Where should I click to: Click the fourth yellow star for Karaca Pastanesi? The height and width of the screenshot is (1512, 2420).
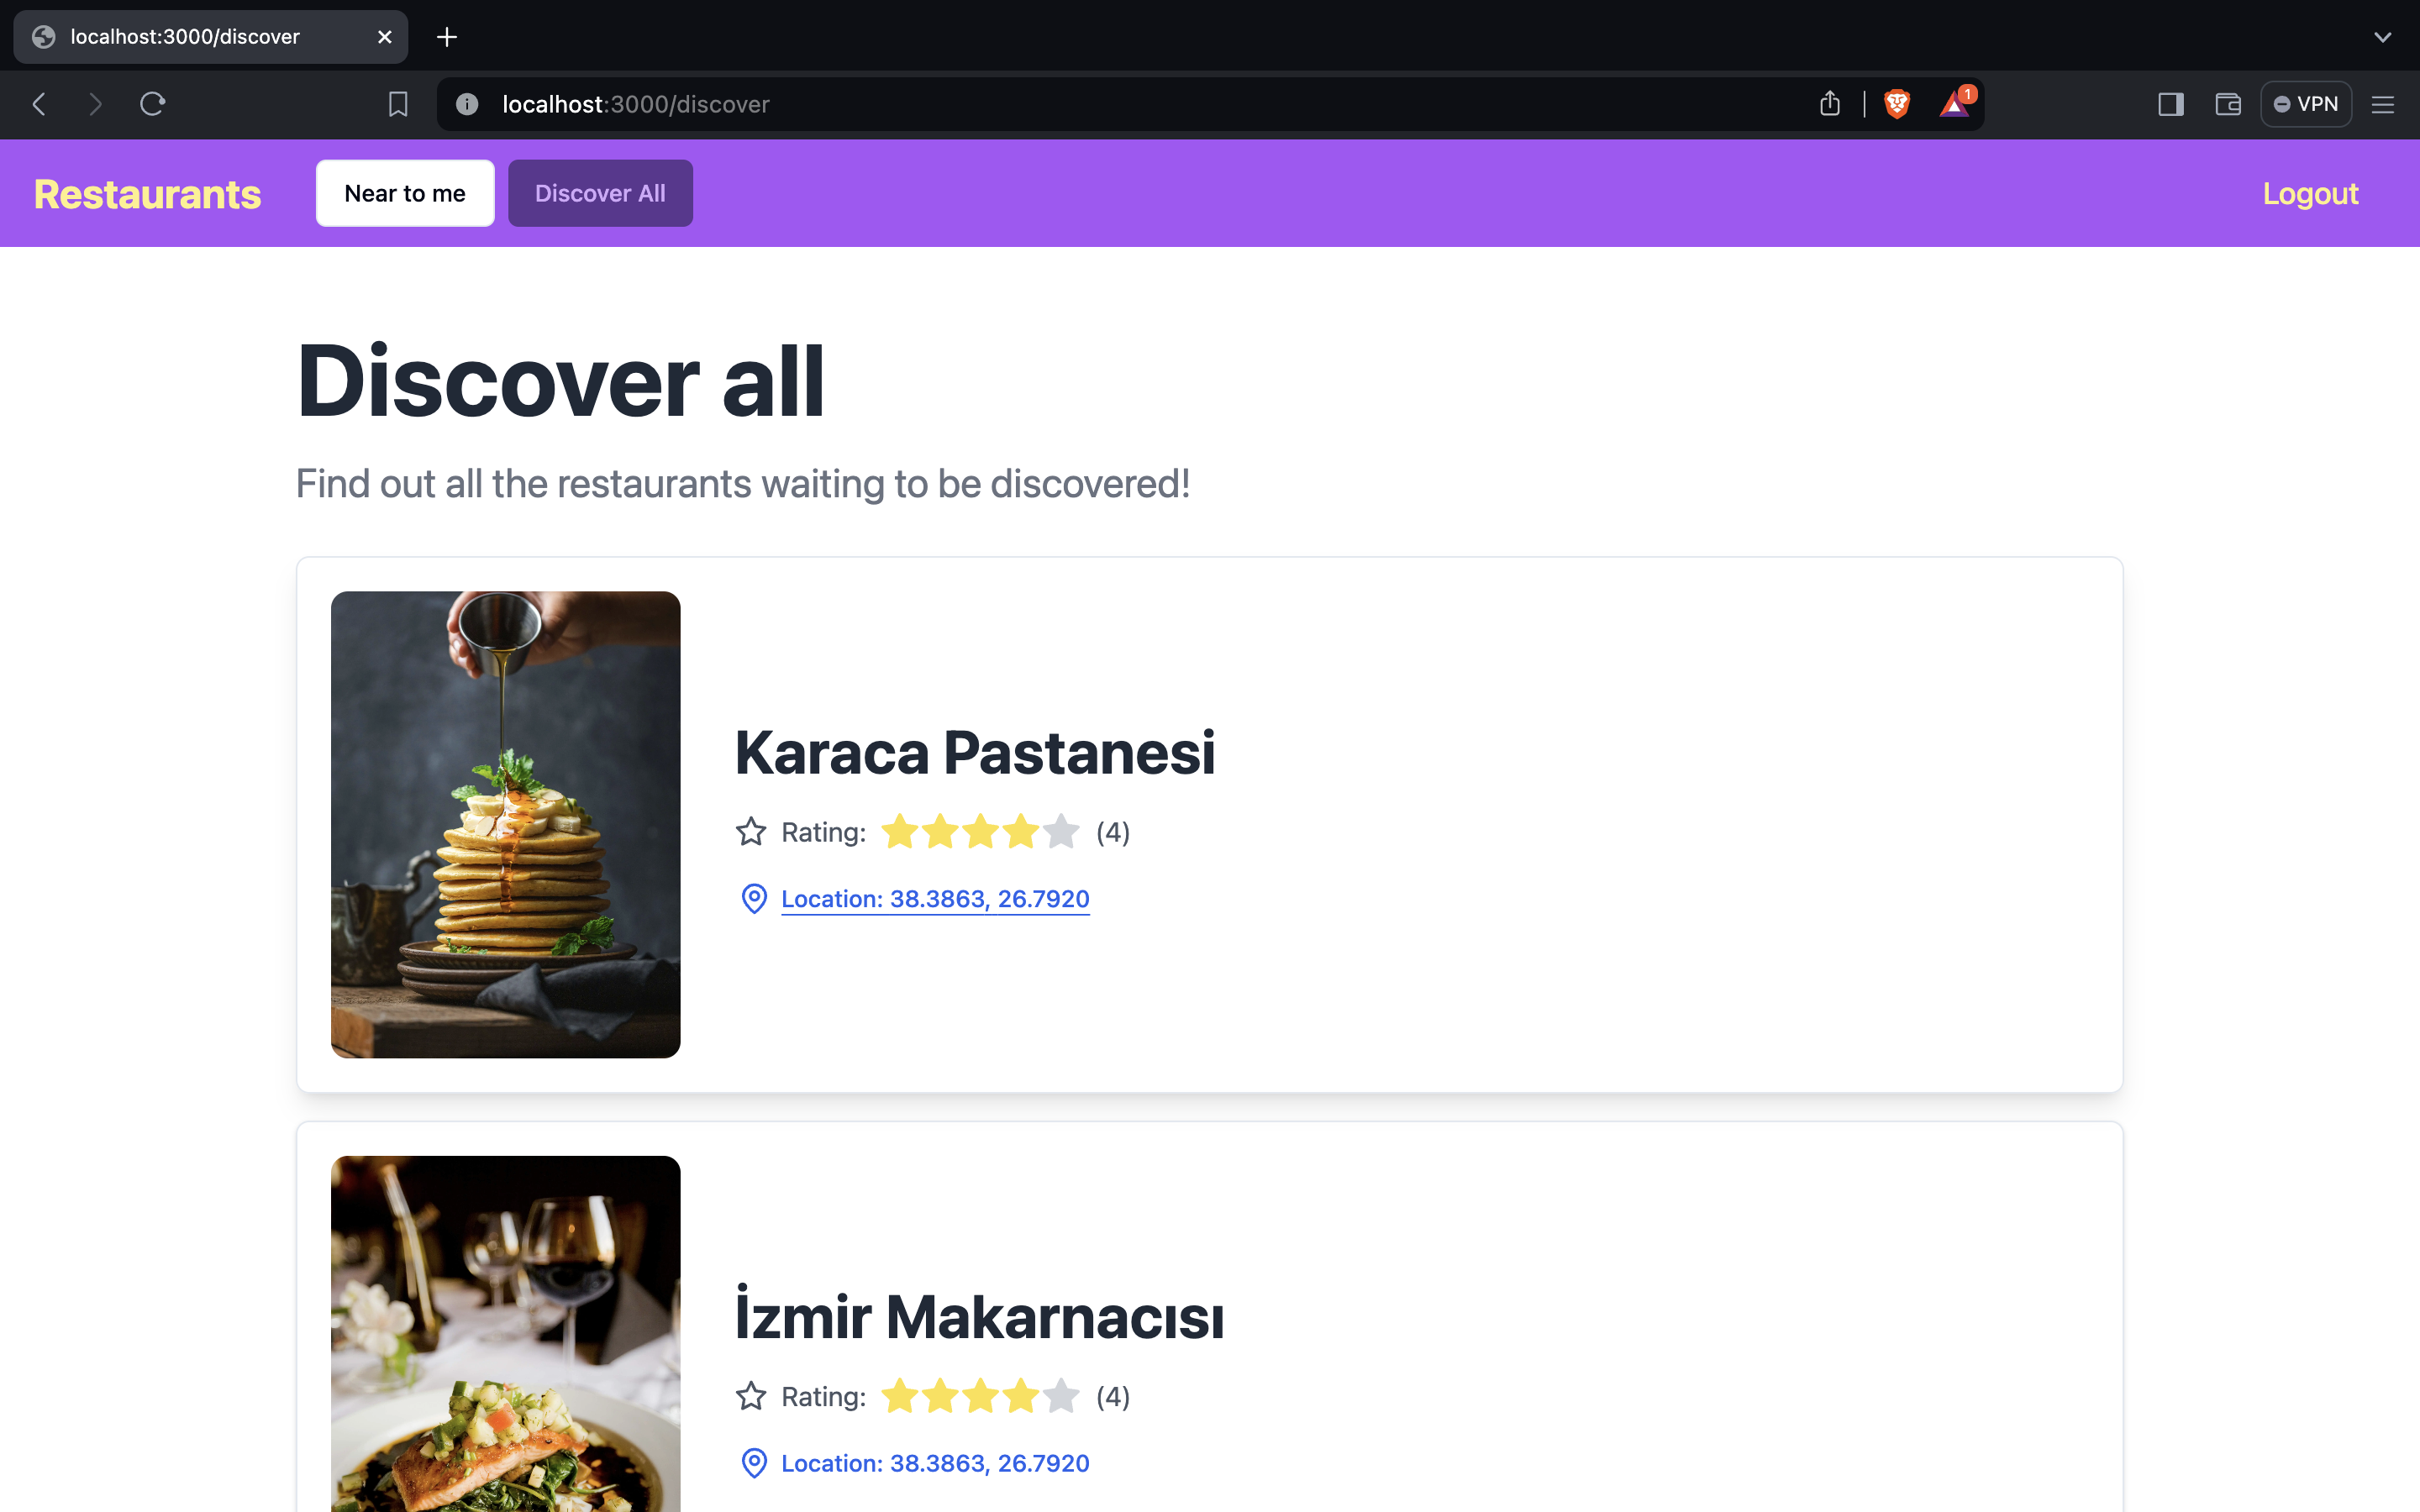pyautogui.click(x=1021, y=832)
